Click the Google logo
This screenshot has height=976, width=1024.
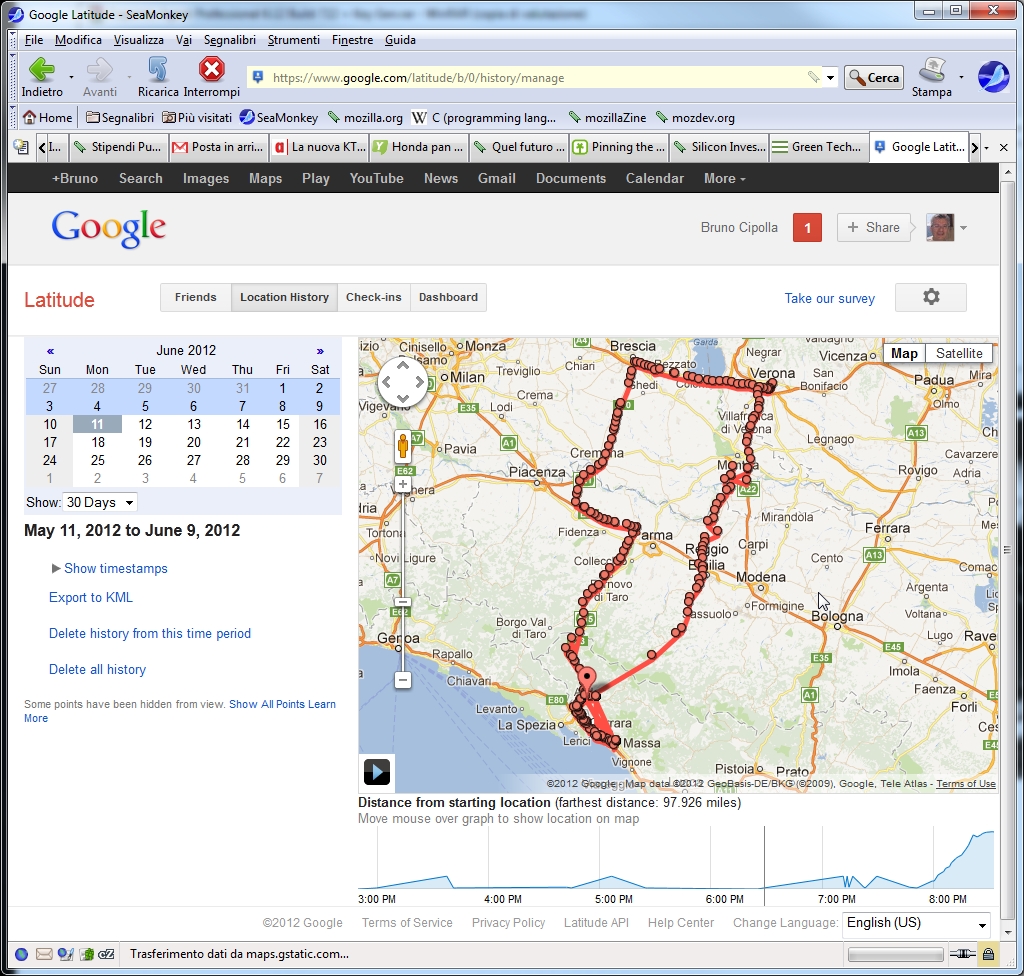click(x=108, y=228)
